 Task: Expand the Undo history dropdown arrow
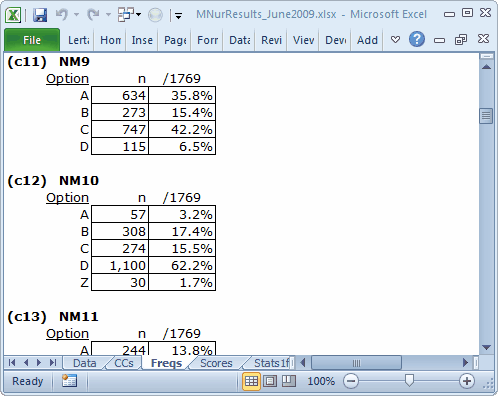(x=76, y=15)
